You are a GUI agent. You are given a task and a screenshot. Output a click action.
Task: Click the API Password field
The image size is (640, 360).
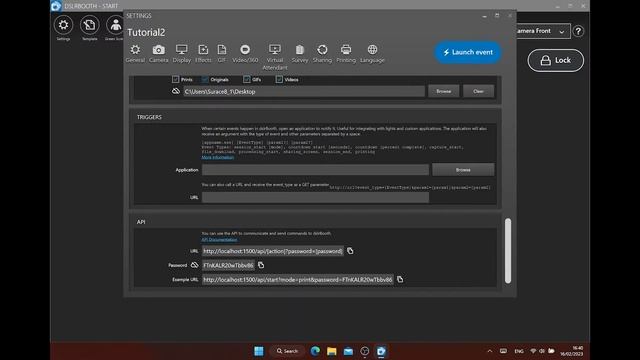click(x=228, y=265)
